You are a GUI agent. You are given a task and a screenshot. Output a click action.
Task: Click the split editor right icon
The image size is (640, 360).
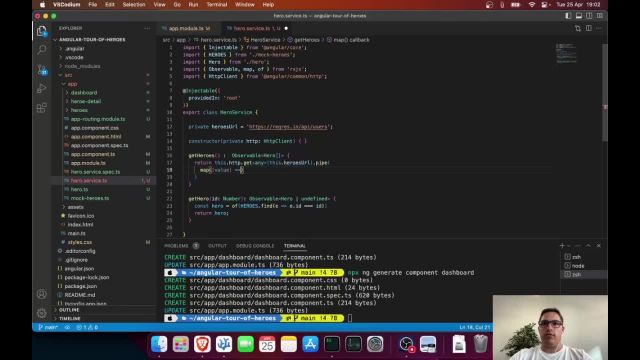click(589, 28)
